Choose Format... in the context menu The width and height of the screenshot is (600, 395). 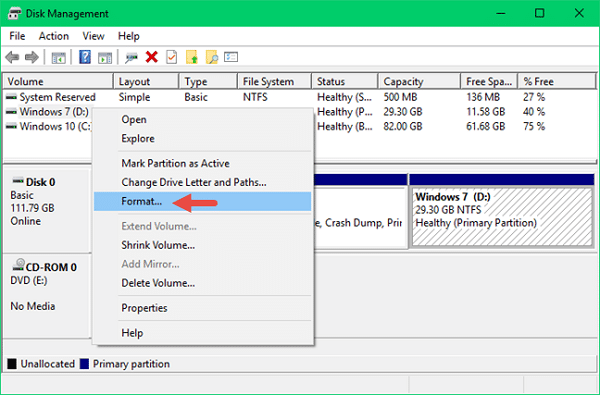point(203,201)
